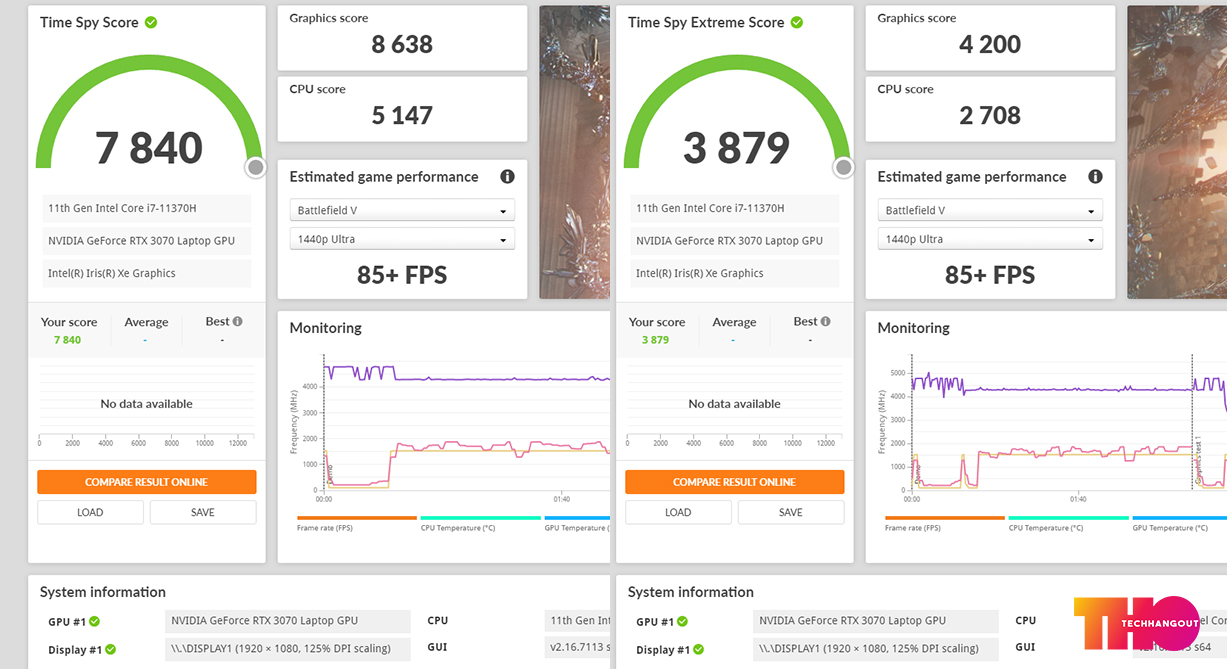Click the info icon next to Best in the 3 879 result
The image size is (1227, 669).
point(826,322)
